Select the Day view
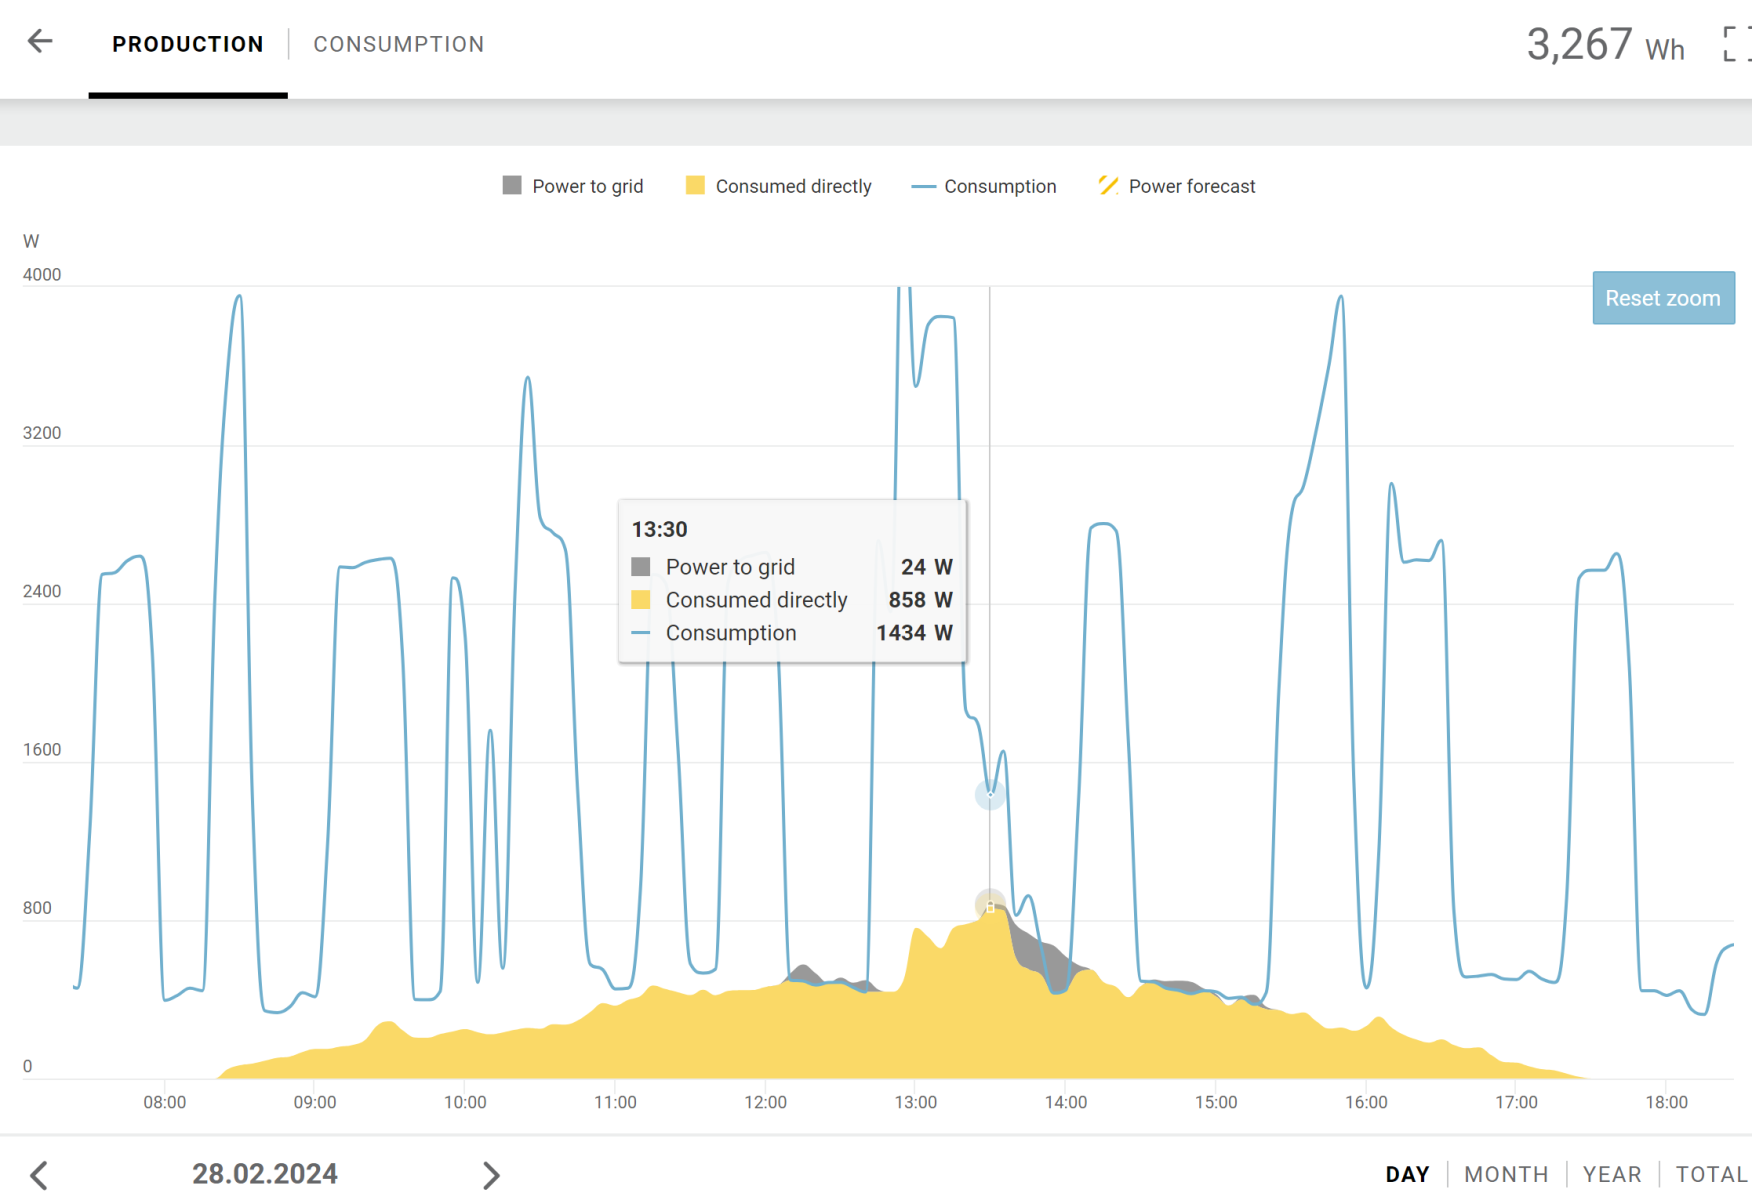1752x1200 pixels. coord(1407,1174)
